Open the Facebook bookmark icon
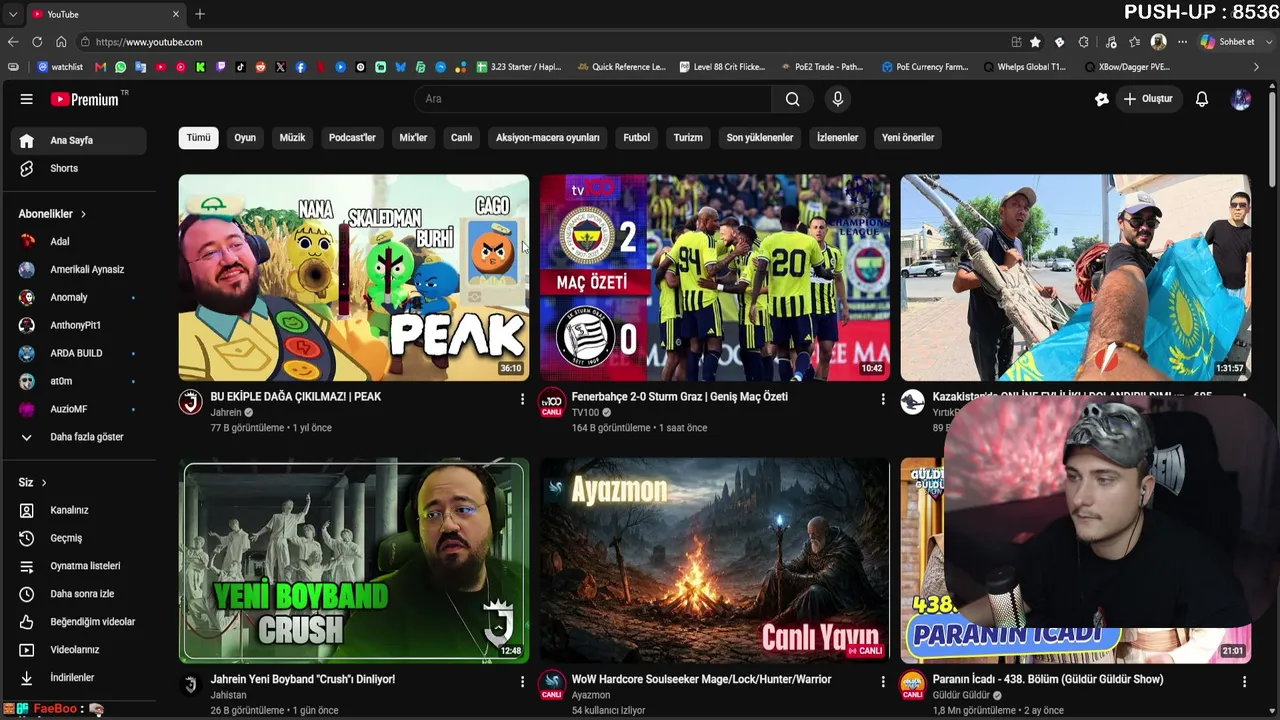The width and height of the screenshot is (1280, 720). click(x=300, y=67)
